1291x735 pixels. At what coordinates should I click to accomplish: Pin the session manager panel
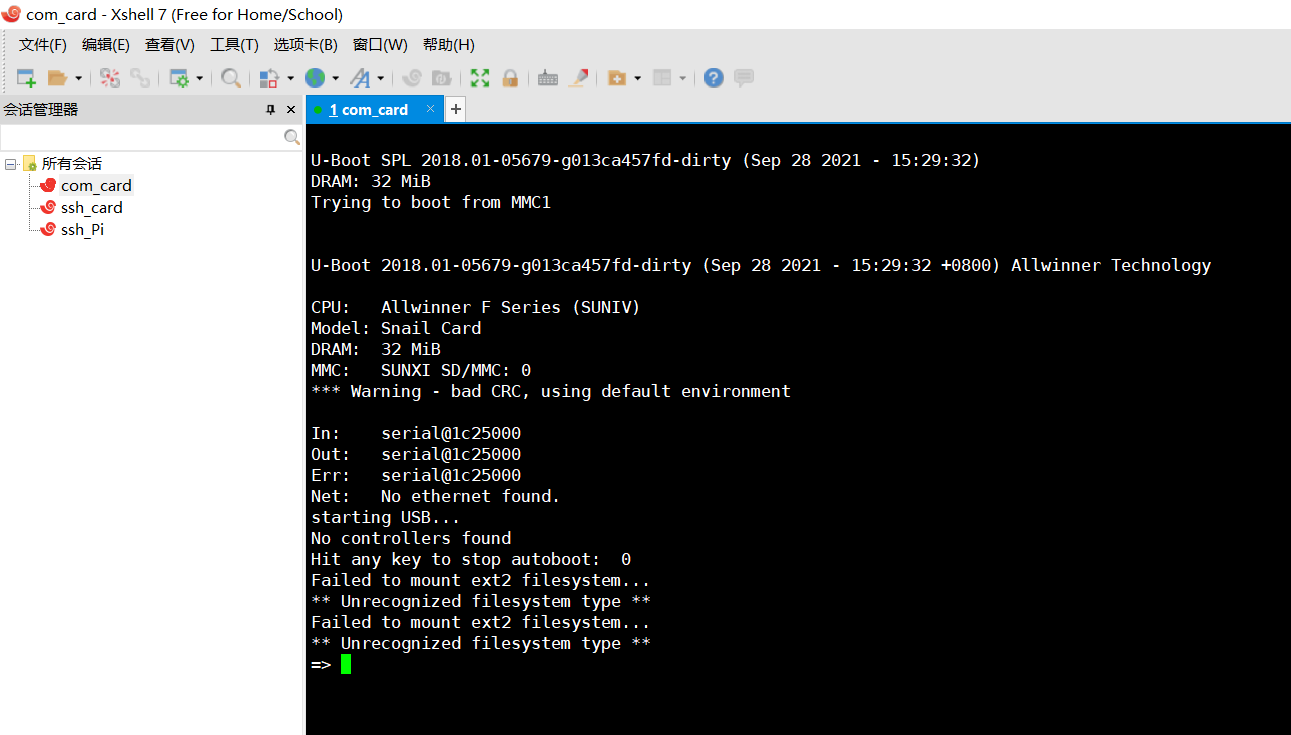270,110
